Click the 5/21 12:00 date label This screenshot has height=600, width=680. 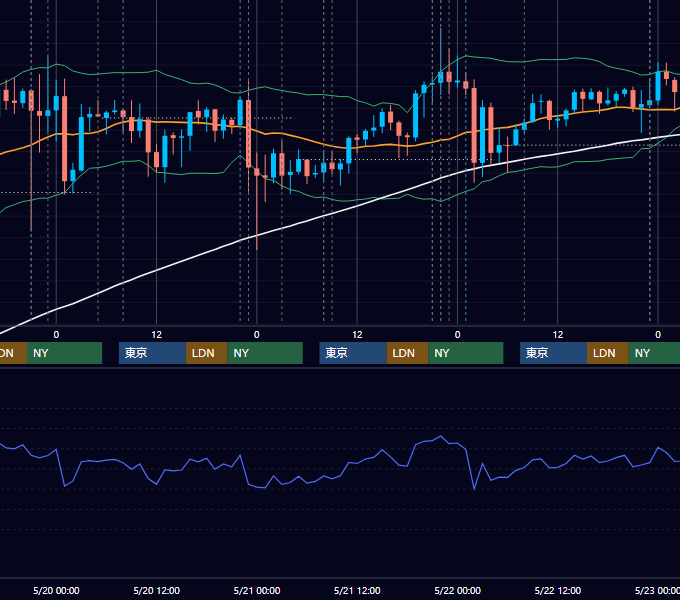point(357,590)
